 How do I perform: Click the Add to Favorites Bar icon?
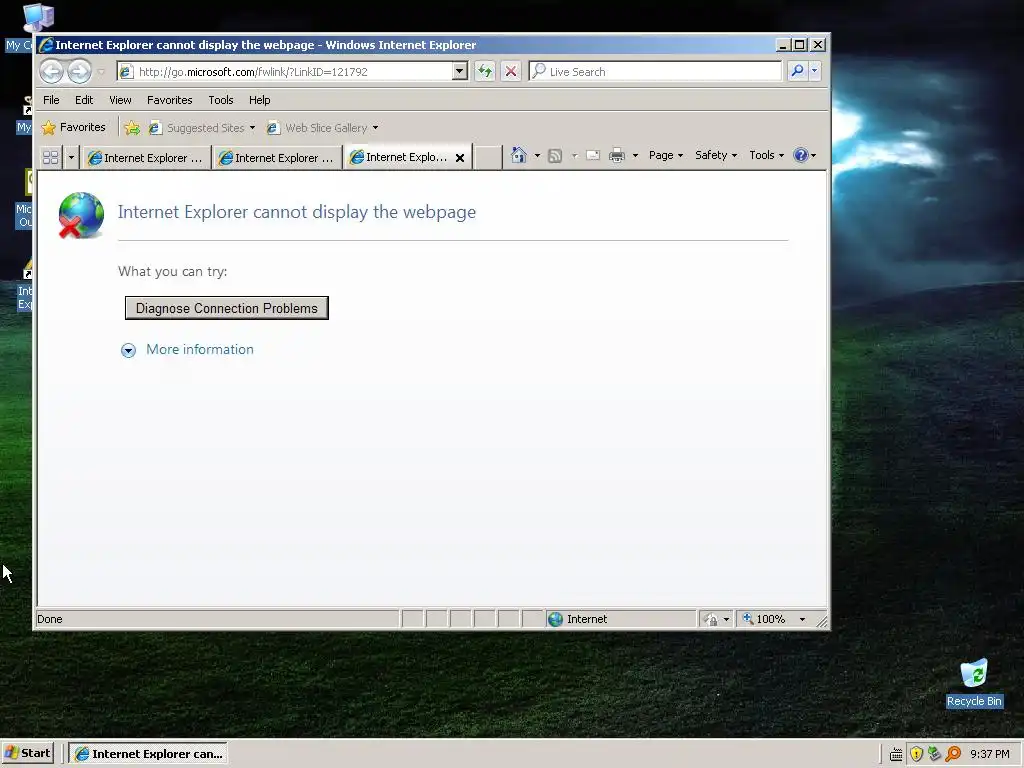132,128
